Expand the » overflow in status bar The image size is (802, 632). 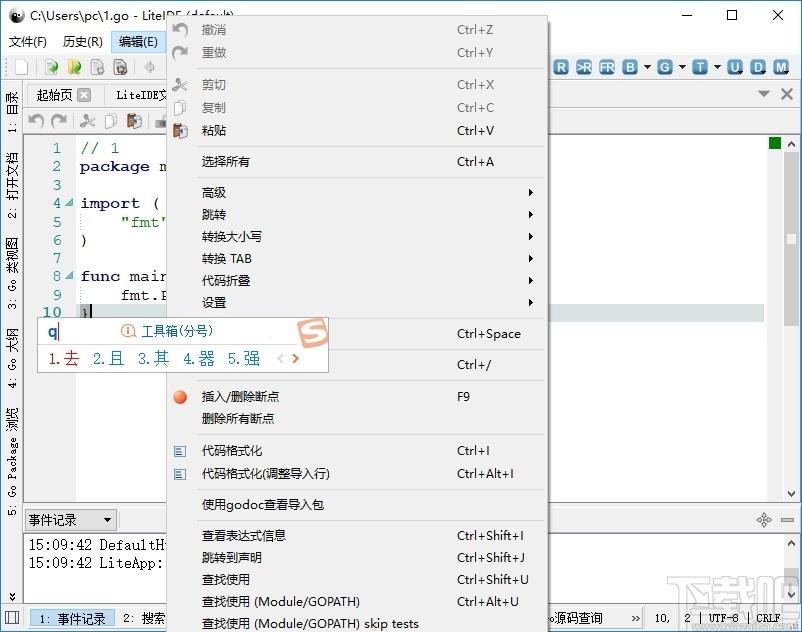coord(635,618)
